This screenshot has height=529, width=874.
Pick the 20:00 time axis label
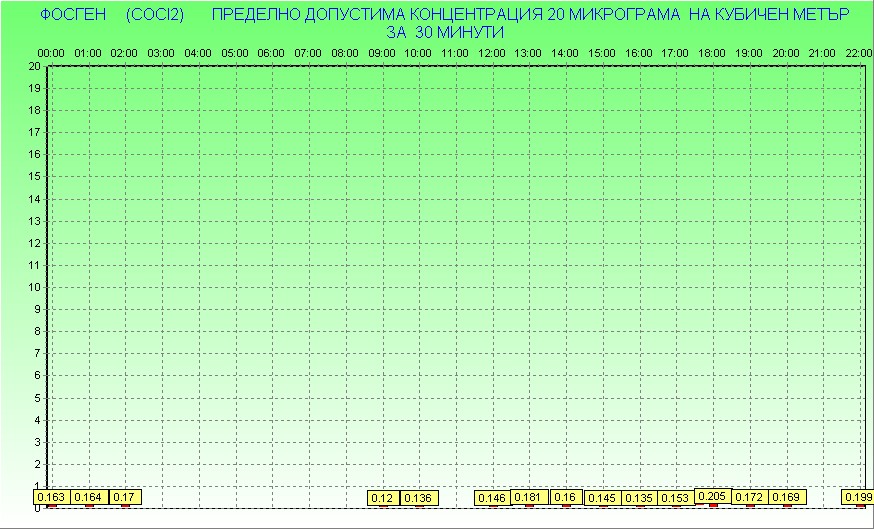[786, 53]
